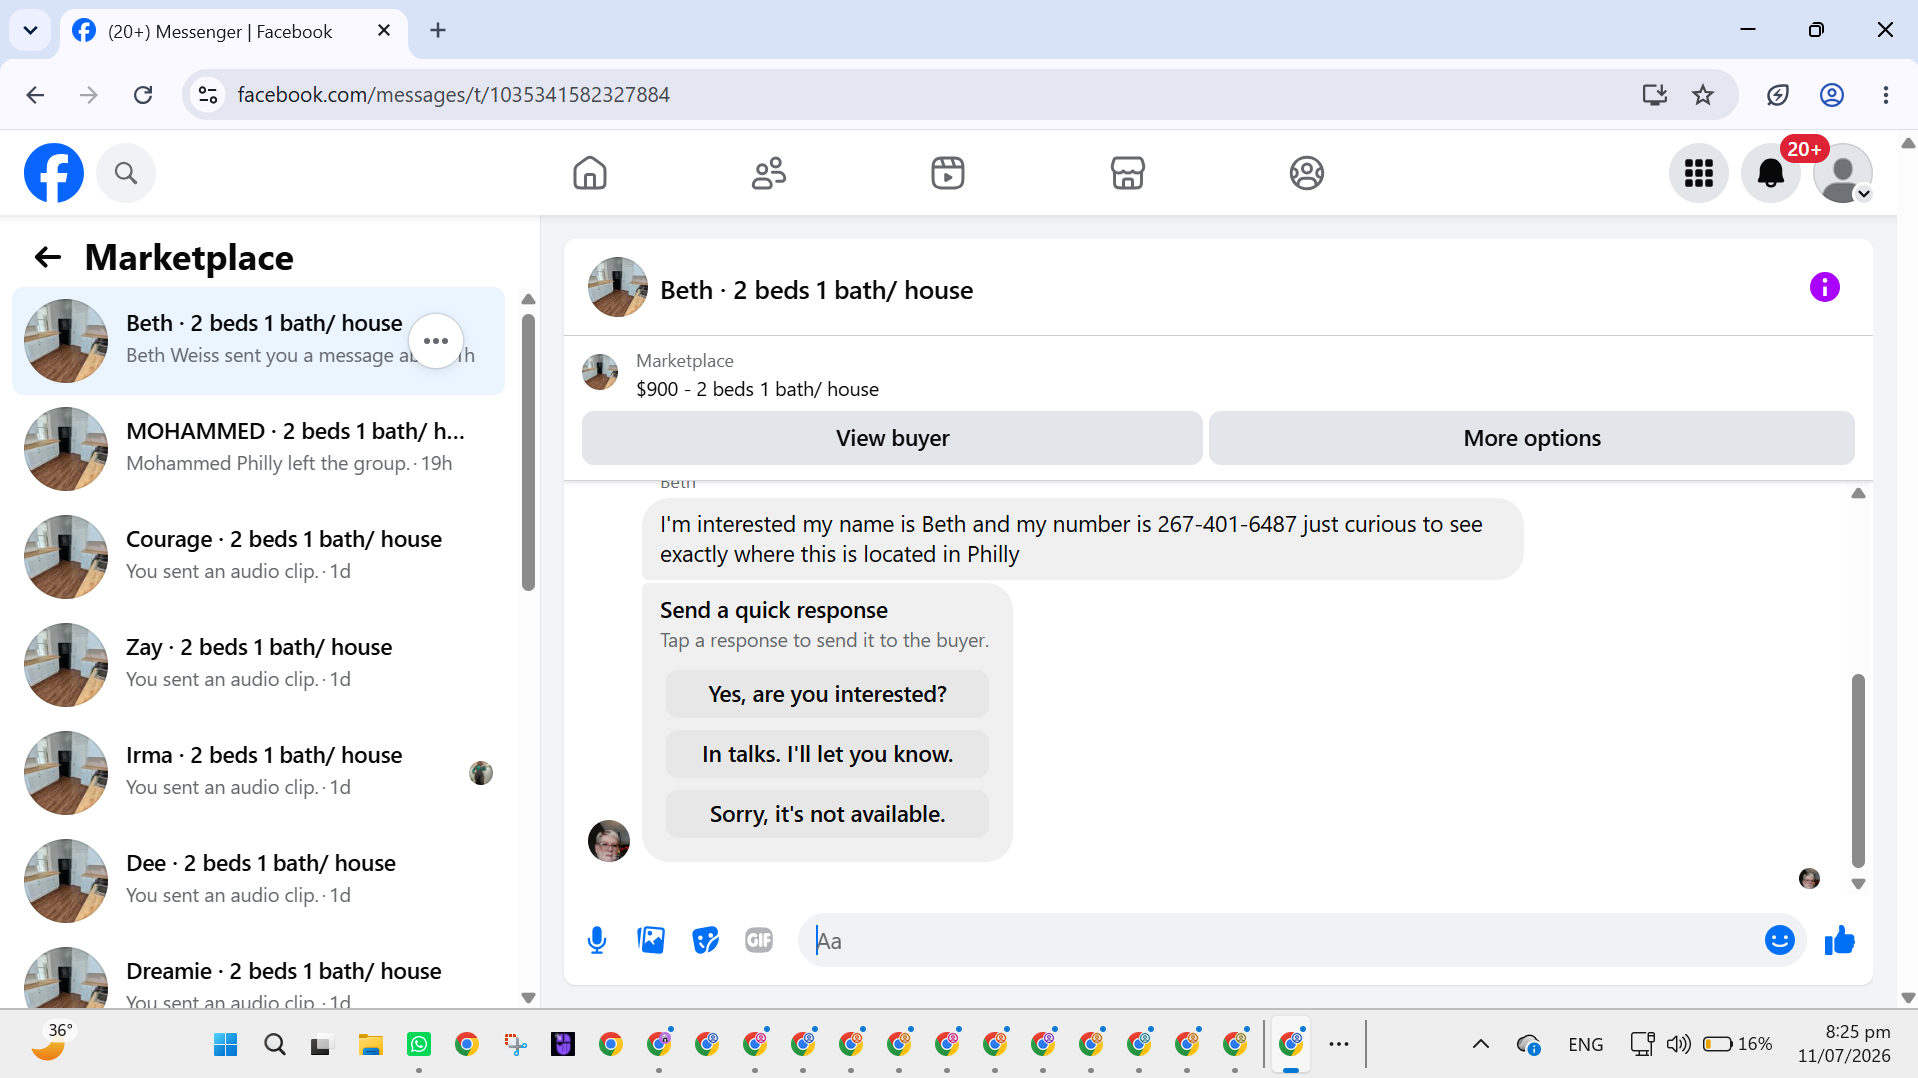Open the Dee 2 beds conversation
The image size is (1918, 1078).
[x=260, y=880]
